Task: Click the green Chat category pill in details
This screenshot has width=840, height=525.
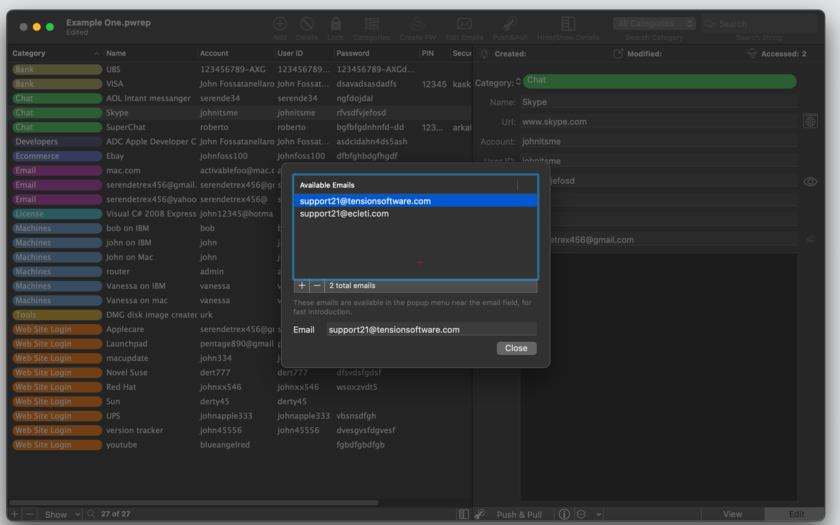Action: (x=659, y=81)
